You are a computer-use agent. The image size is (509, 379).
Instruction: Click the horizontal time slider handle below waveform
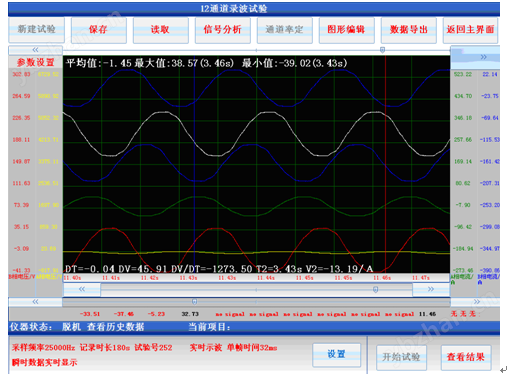376,289
